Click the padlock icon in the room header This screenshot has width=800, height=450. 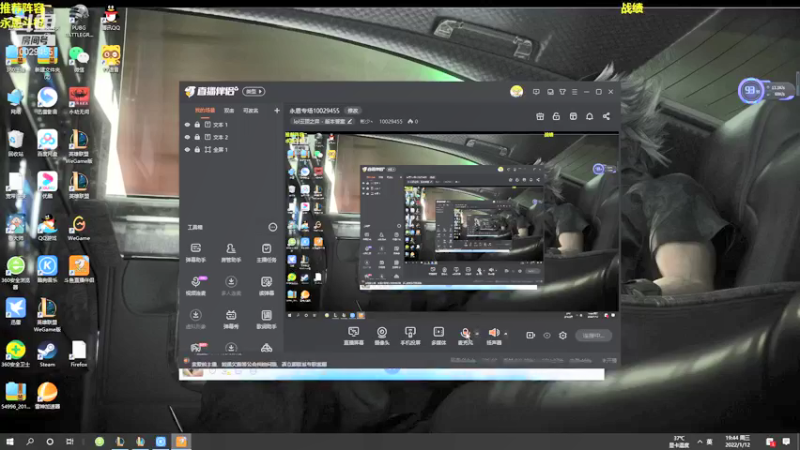(556, 116)
